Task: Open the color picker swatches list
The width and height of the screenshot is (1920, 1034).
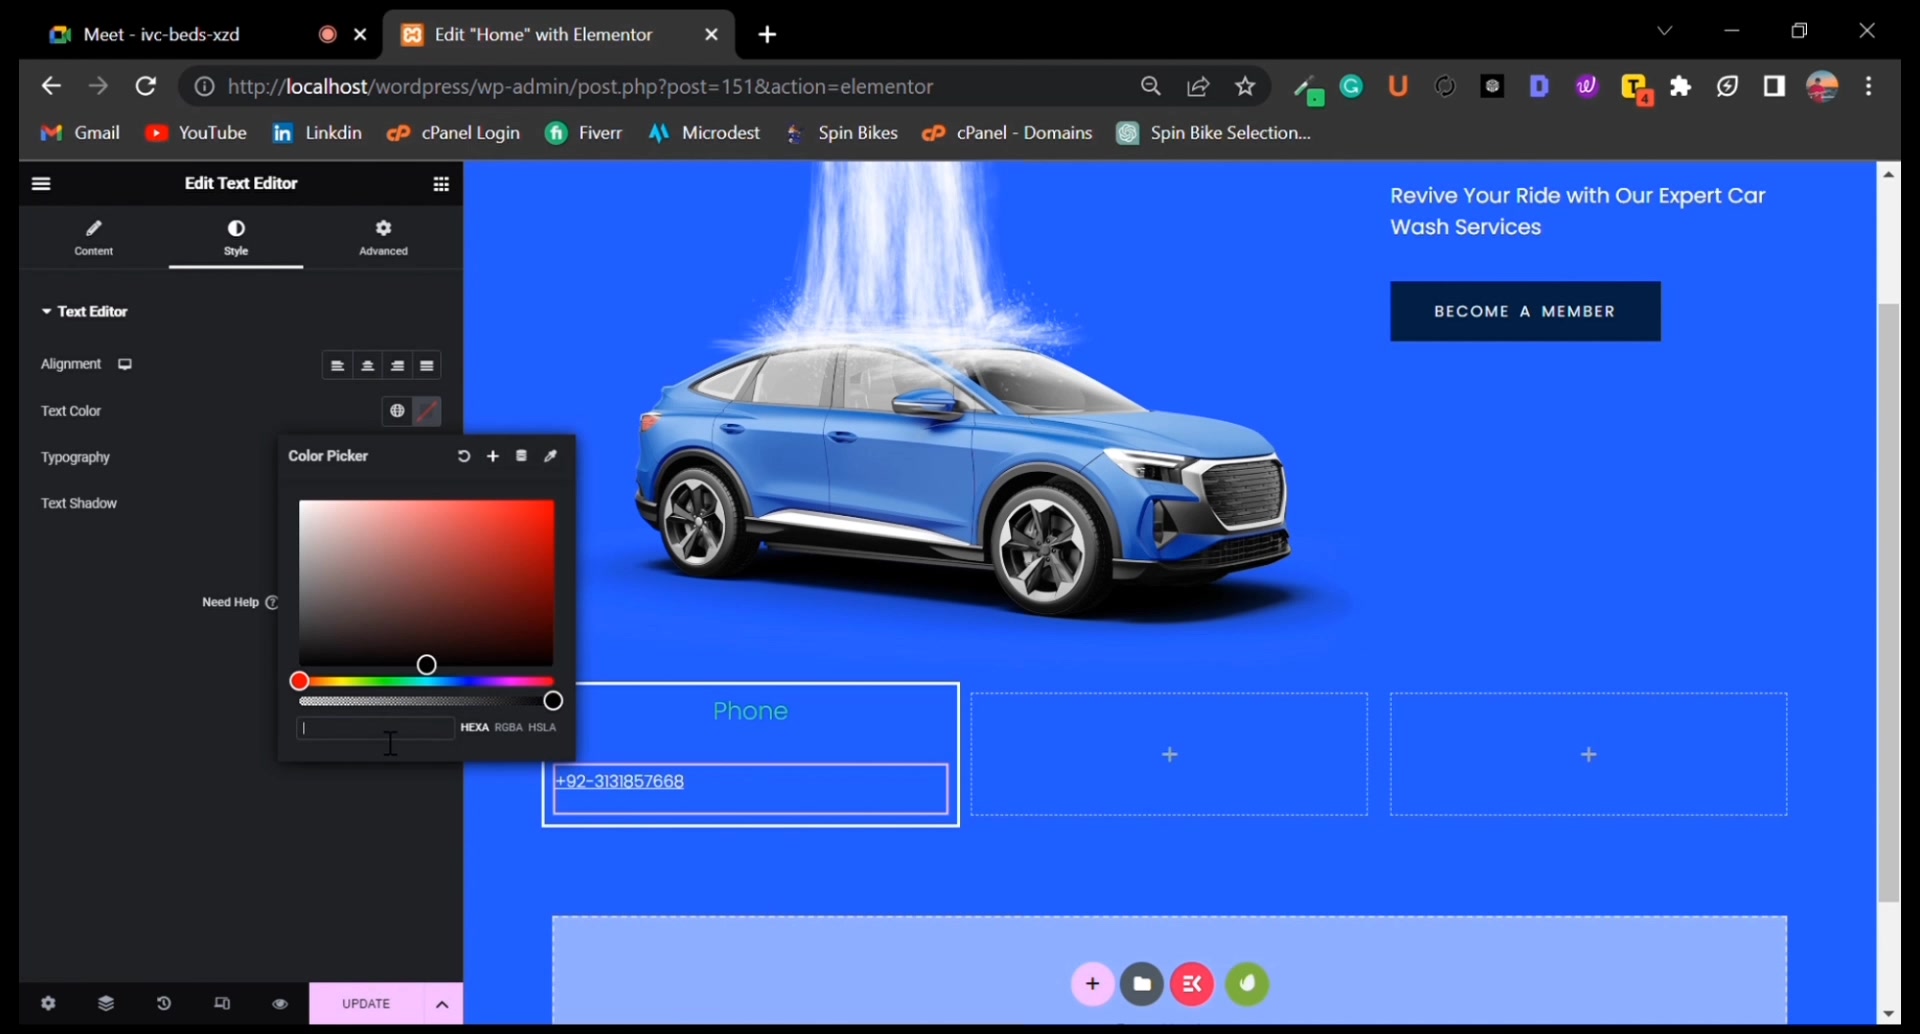Action: [521, 457]
